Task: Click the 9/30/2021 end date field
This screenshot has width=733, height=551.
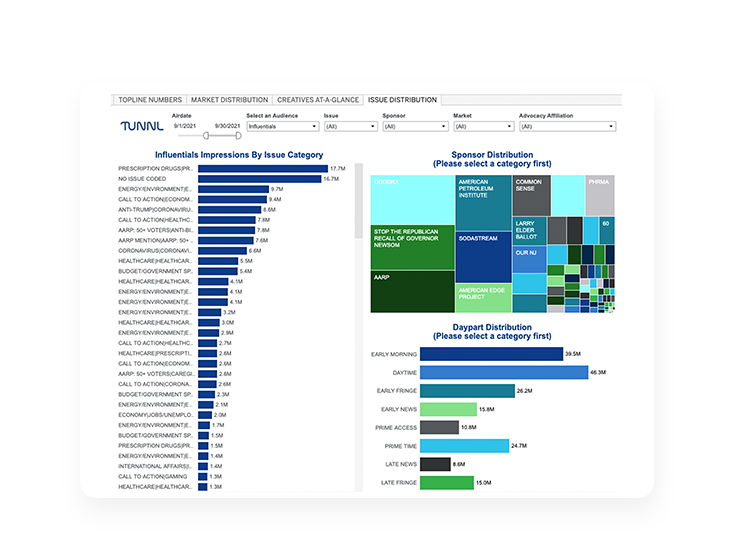Action: point(227,126)
